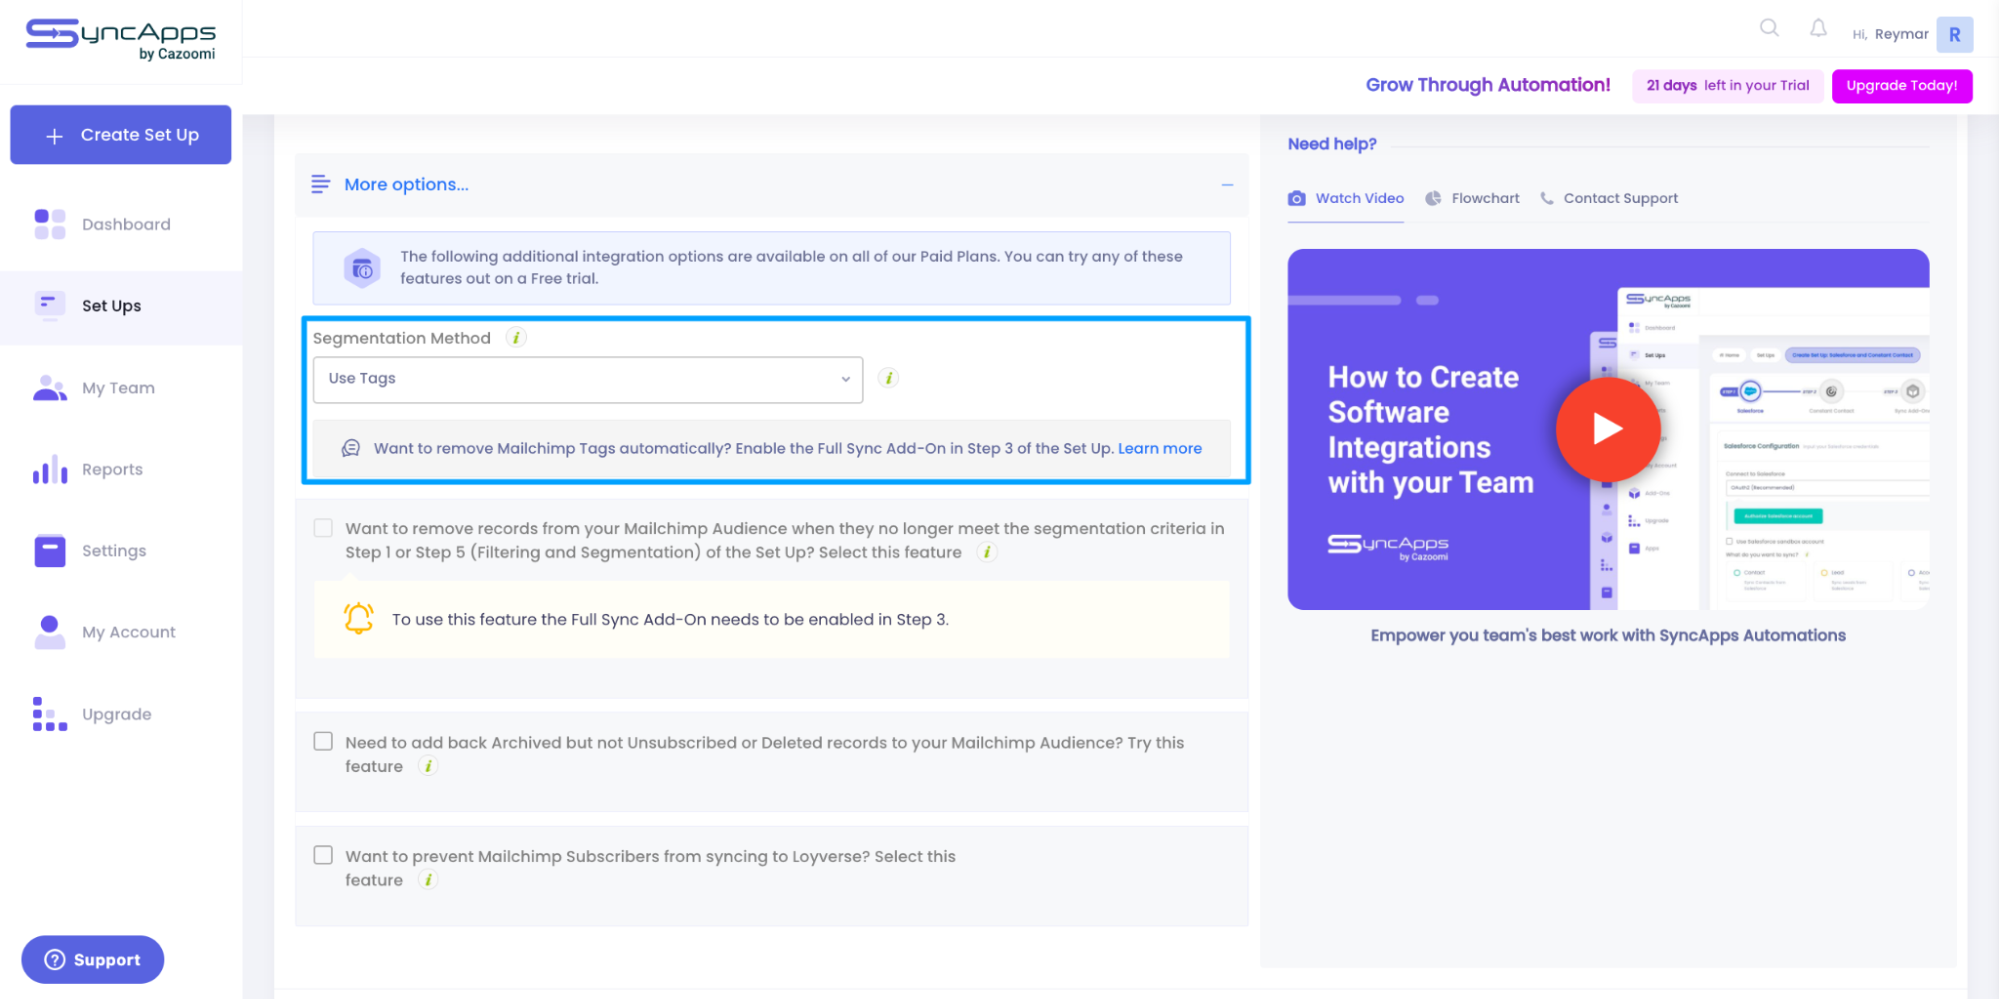This screenshot has width=1999, height=999.
Task: Click the More options lines icon
Action: [x=320, y=184]
